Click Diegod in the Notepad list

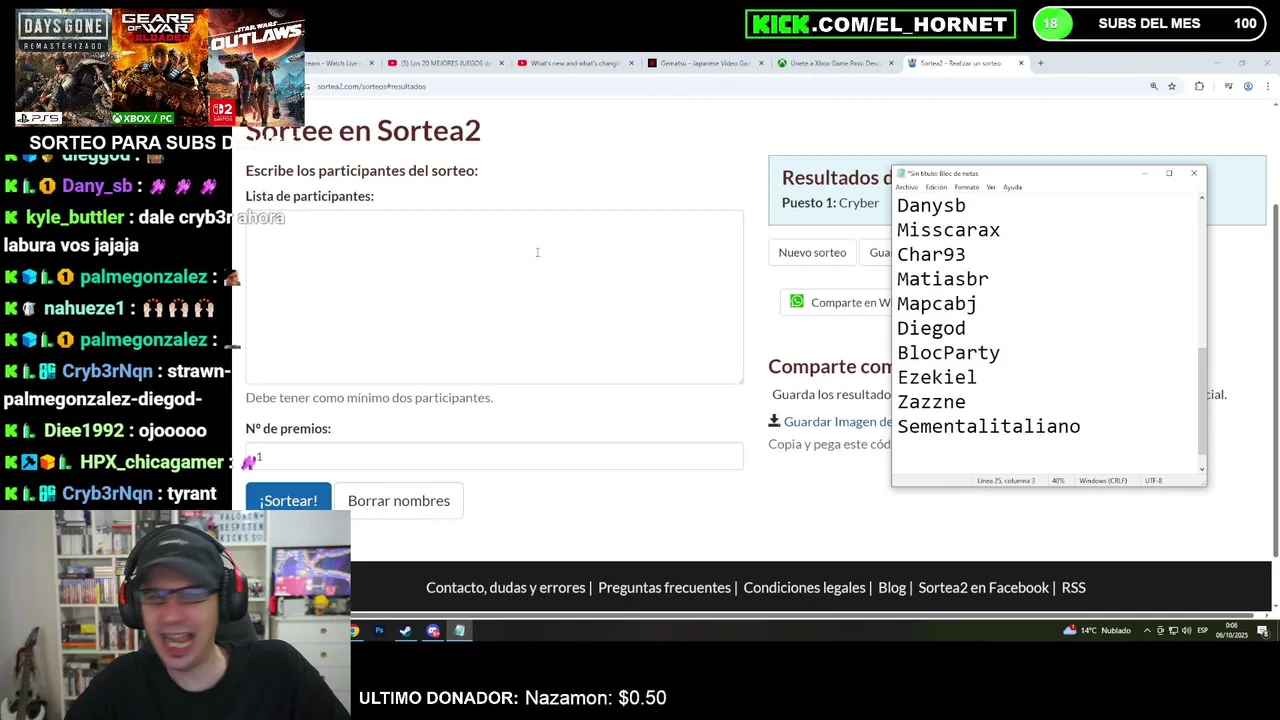point(931,328)
